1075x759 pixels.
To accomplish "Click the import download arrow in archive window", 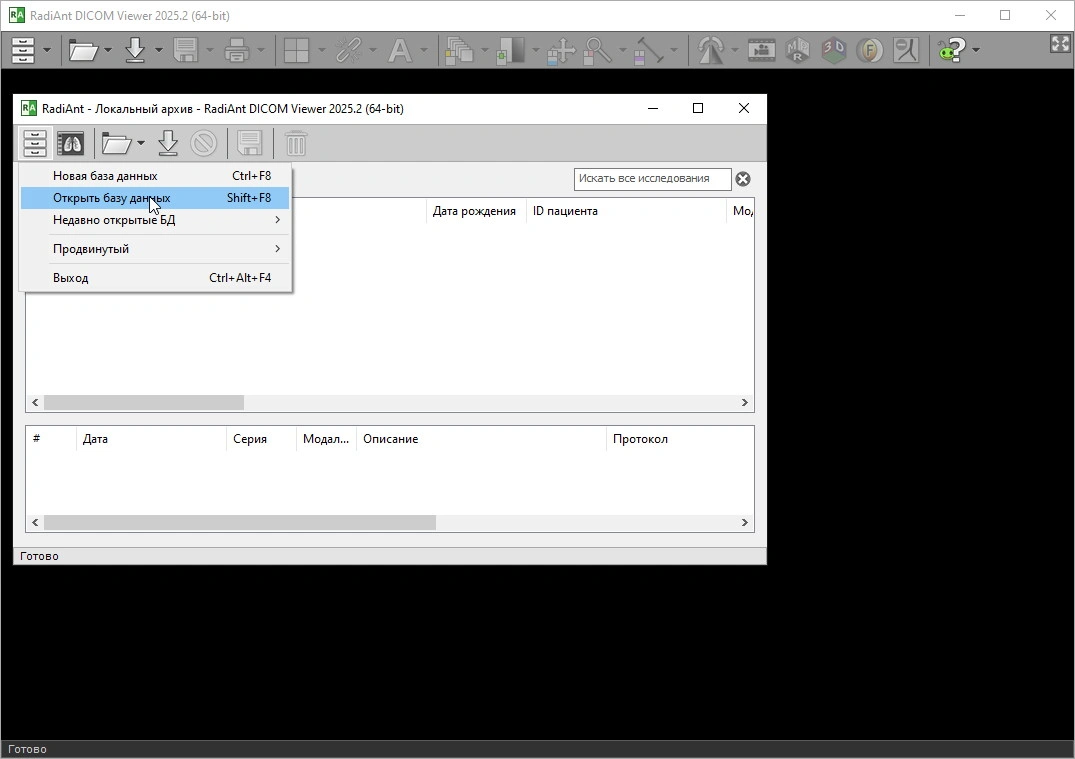I will coord(168,143).
